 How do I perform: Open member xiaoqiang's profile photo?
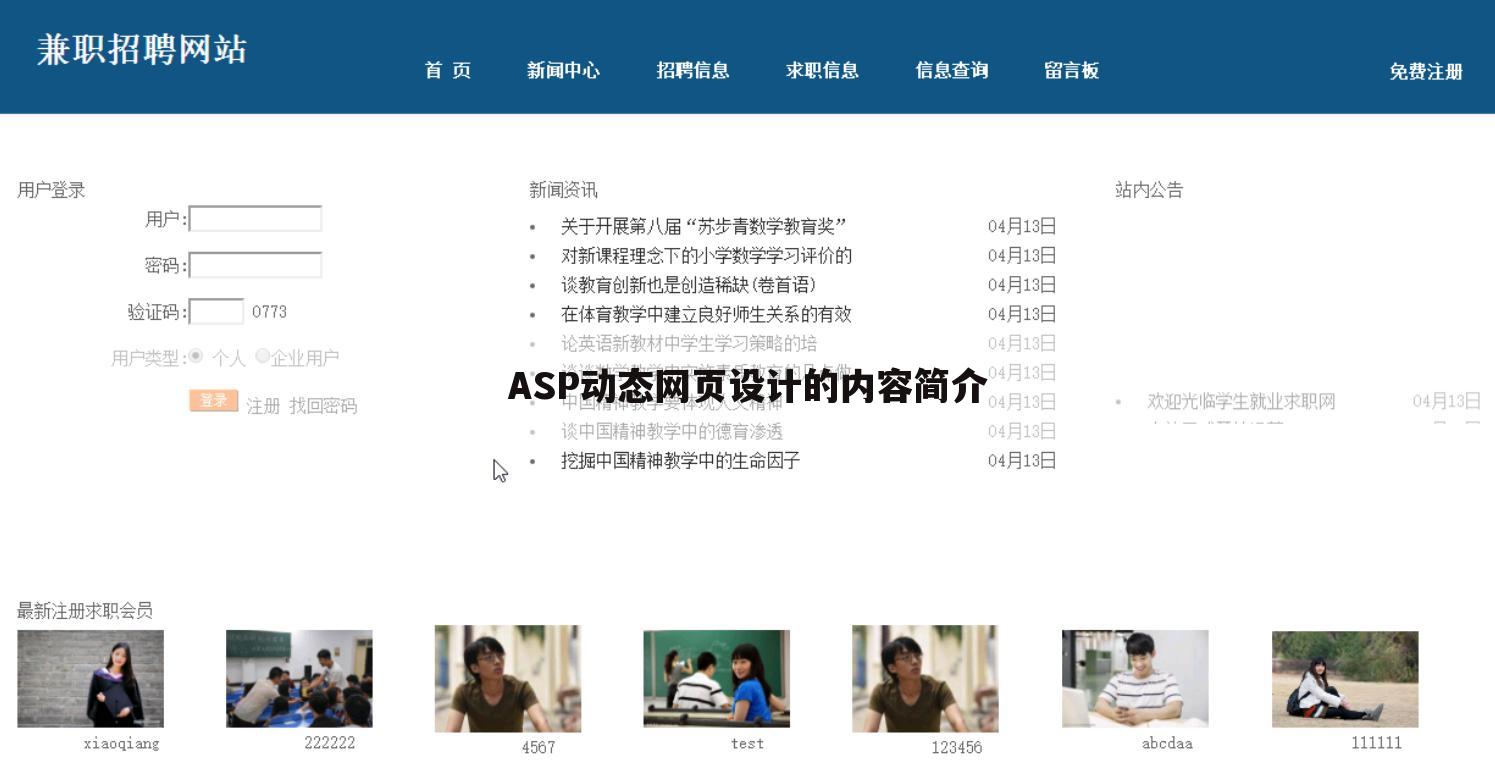89,678
